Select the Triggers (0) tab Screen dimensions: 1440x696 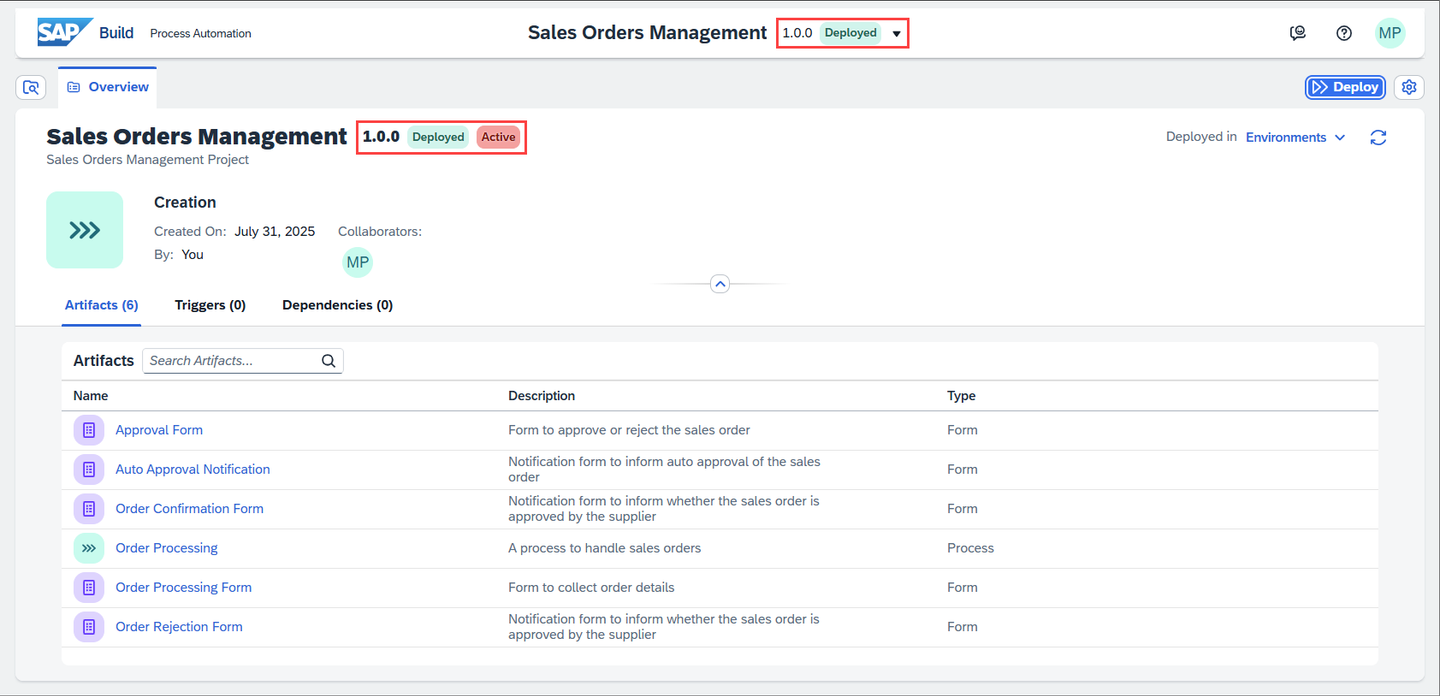pyautogui.click(x=210, y=305)
